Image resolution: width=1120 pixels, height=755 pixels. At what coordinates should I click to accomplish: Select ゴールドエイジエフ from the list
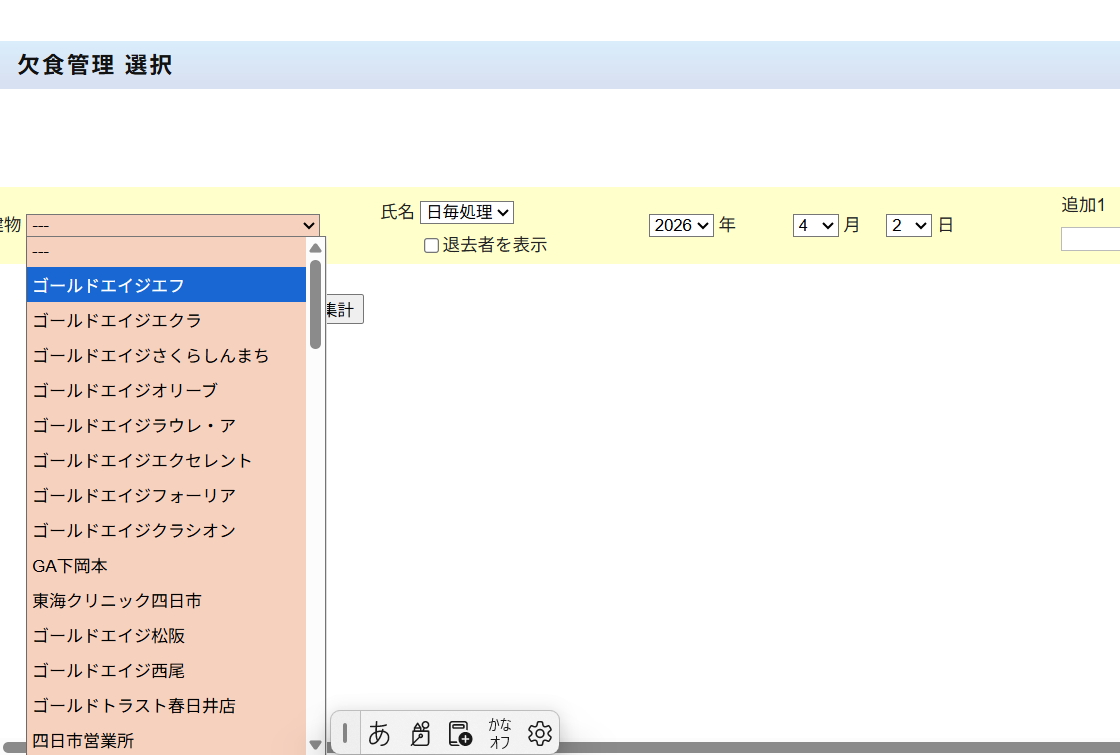[x=166, y=285]
